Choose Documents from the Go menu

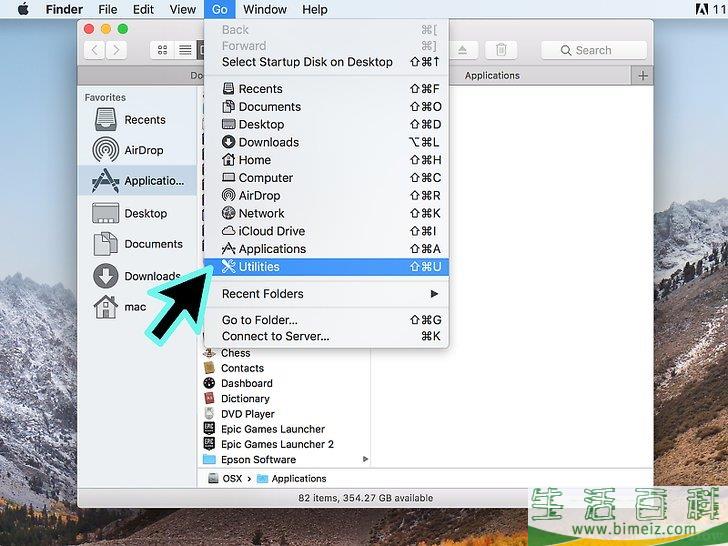point(326,107)
